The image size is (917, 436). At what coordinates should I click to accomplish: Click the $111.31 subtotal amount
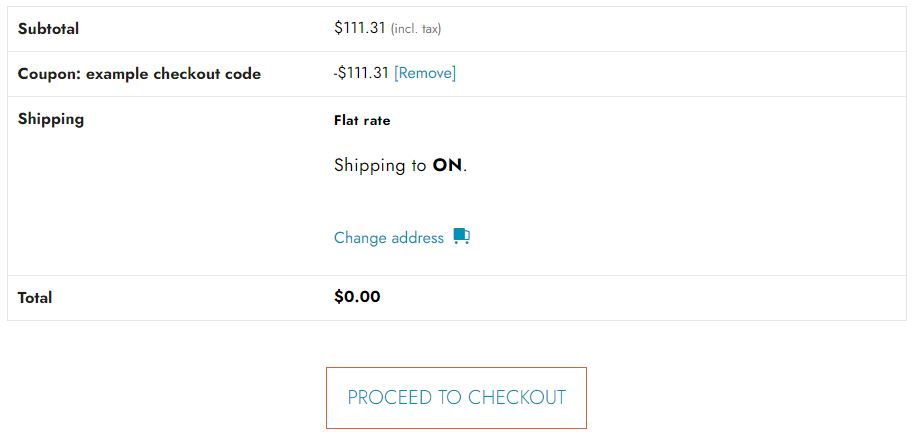pos(360,28)
